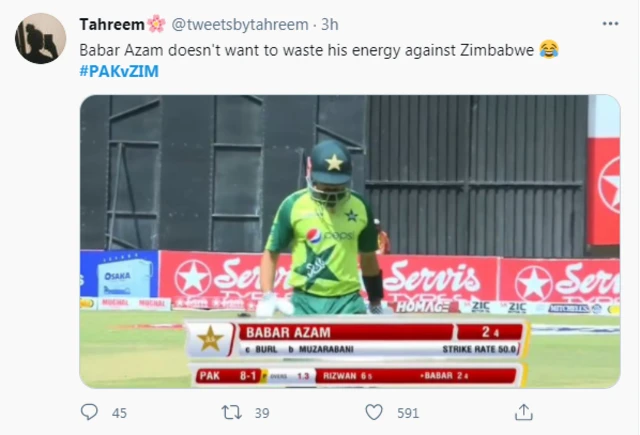Open Tahreem's round profile avatar

click(40, 38)
